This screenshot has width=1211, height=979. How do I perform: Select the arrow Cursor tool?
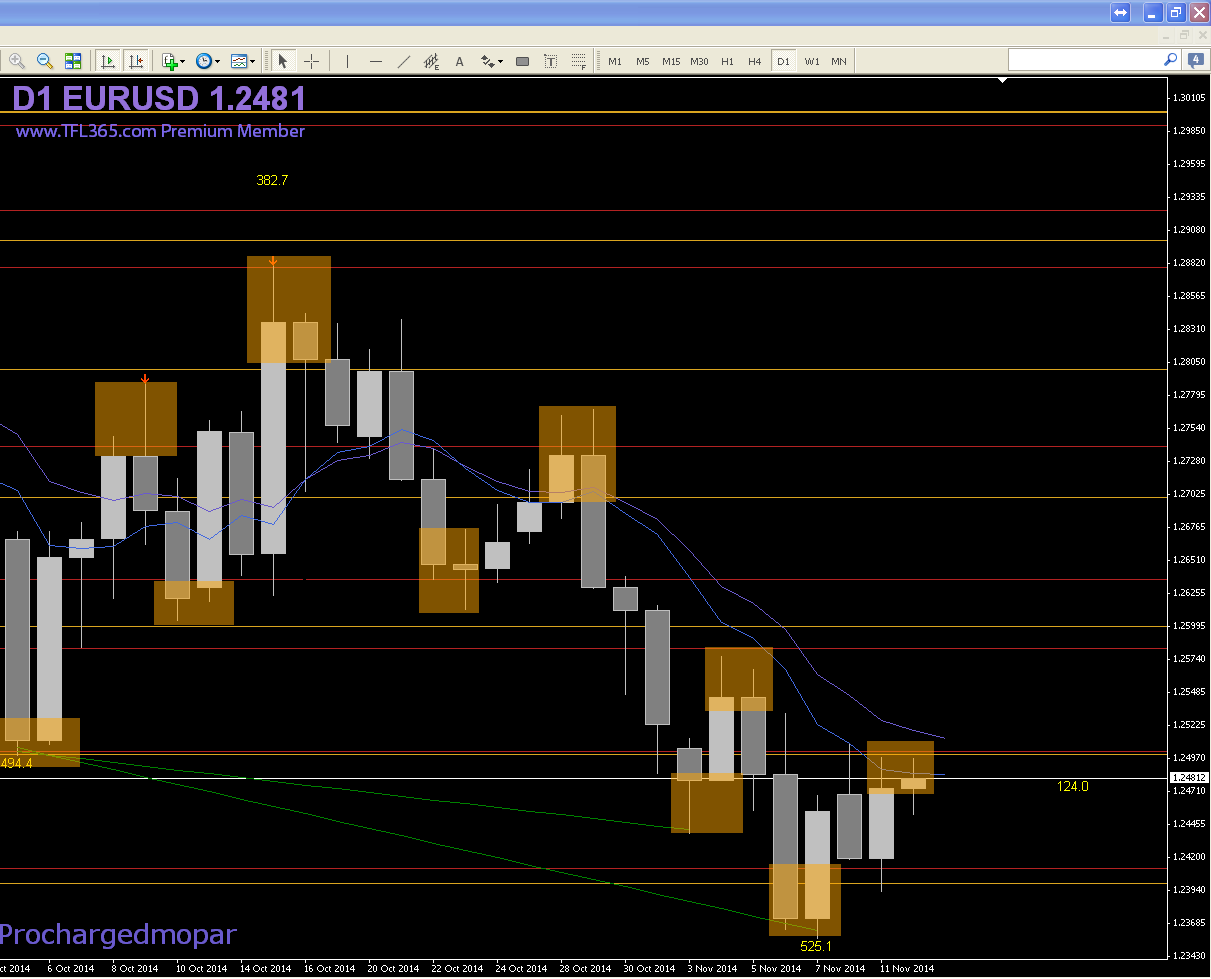pyautogui.click(x=283, y=61)
